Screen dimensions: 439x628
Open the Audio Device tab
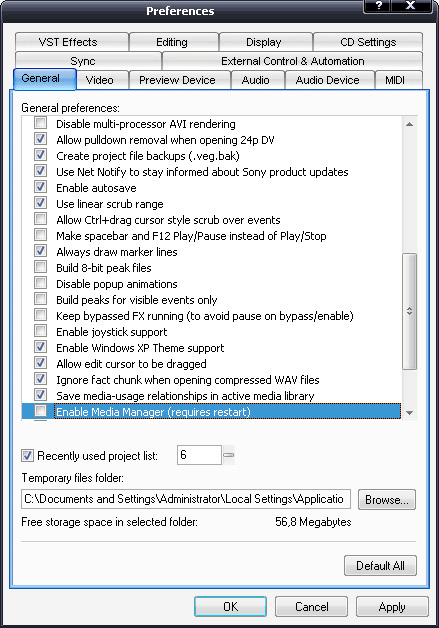click(x=327, y=80)
